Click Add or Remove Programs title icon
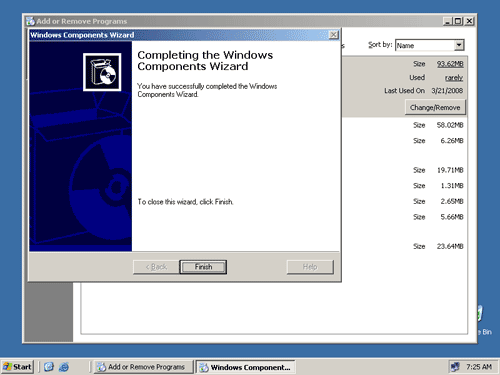Image resolution: width=500 pixels, height=375 pixels. pos(30,21)
